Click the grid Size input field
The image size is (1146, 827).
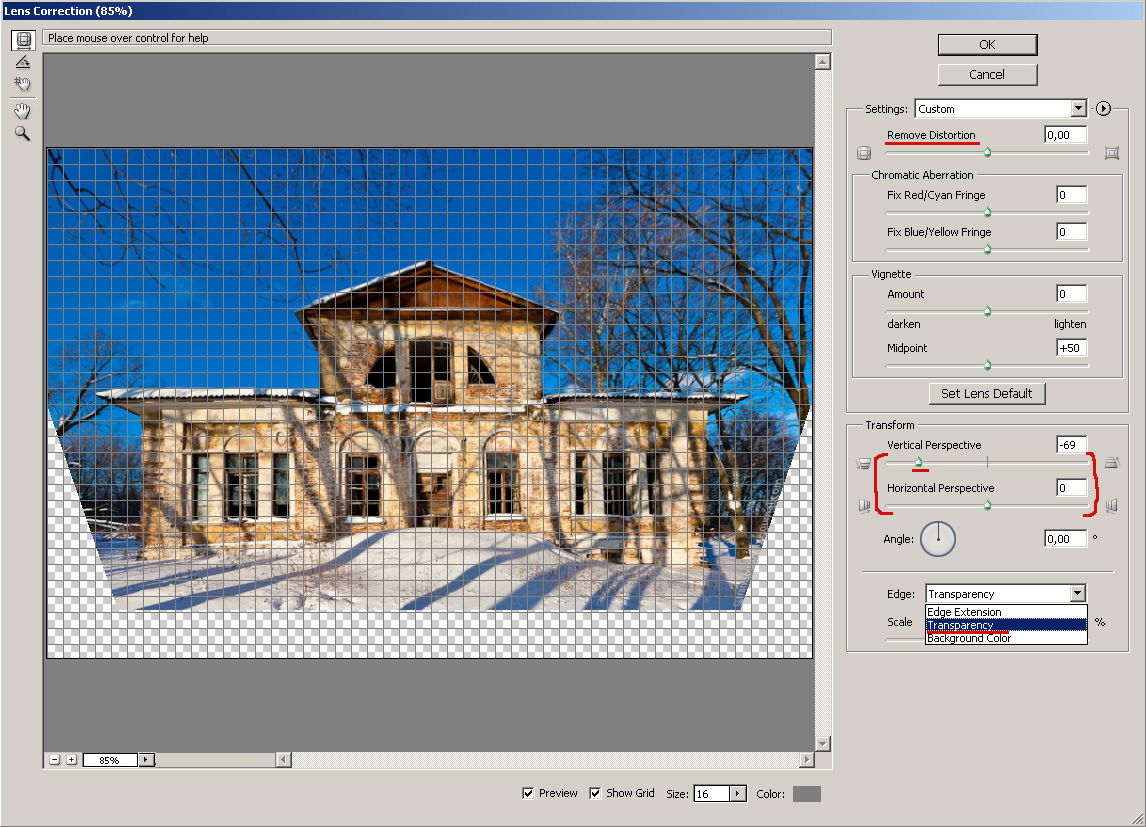pyautogui.click(x=711, y=793)
